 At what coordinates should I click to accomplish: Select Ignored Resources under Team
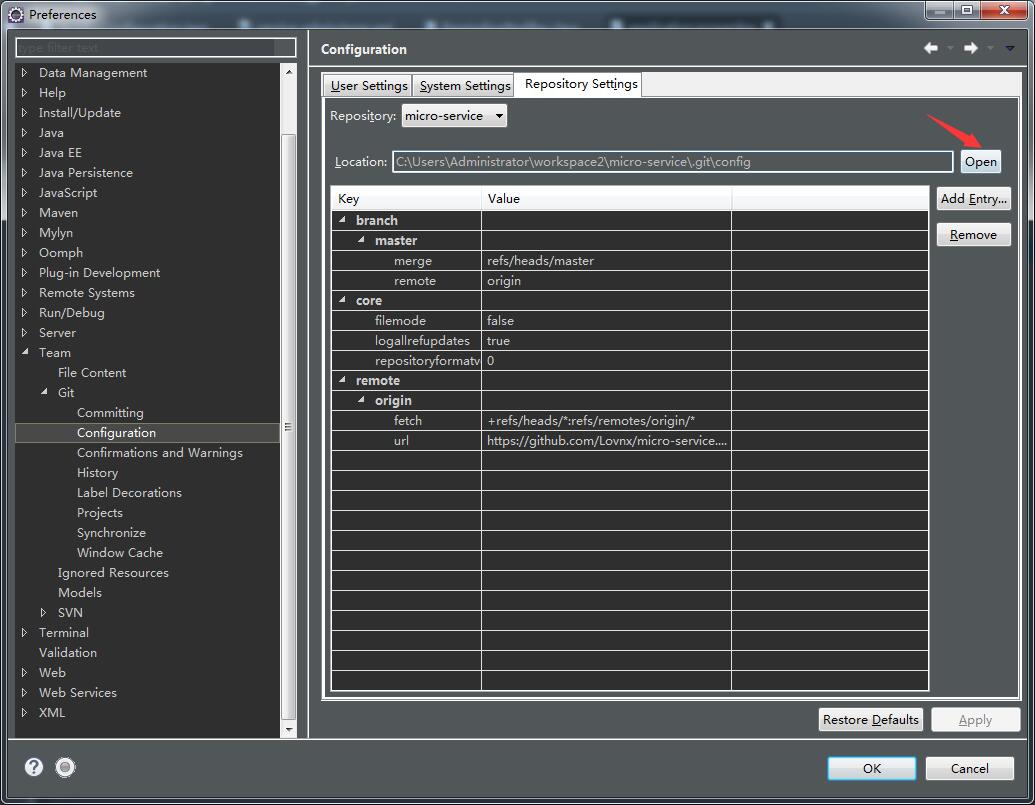[113, 573]
